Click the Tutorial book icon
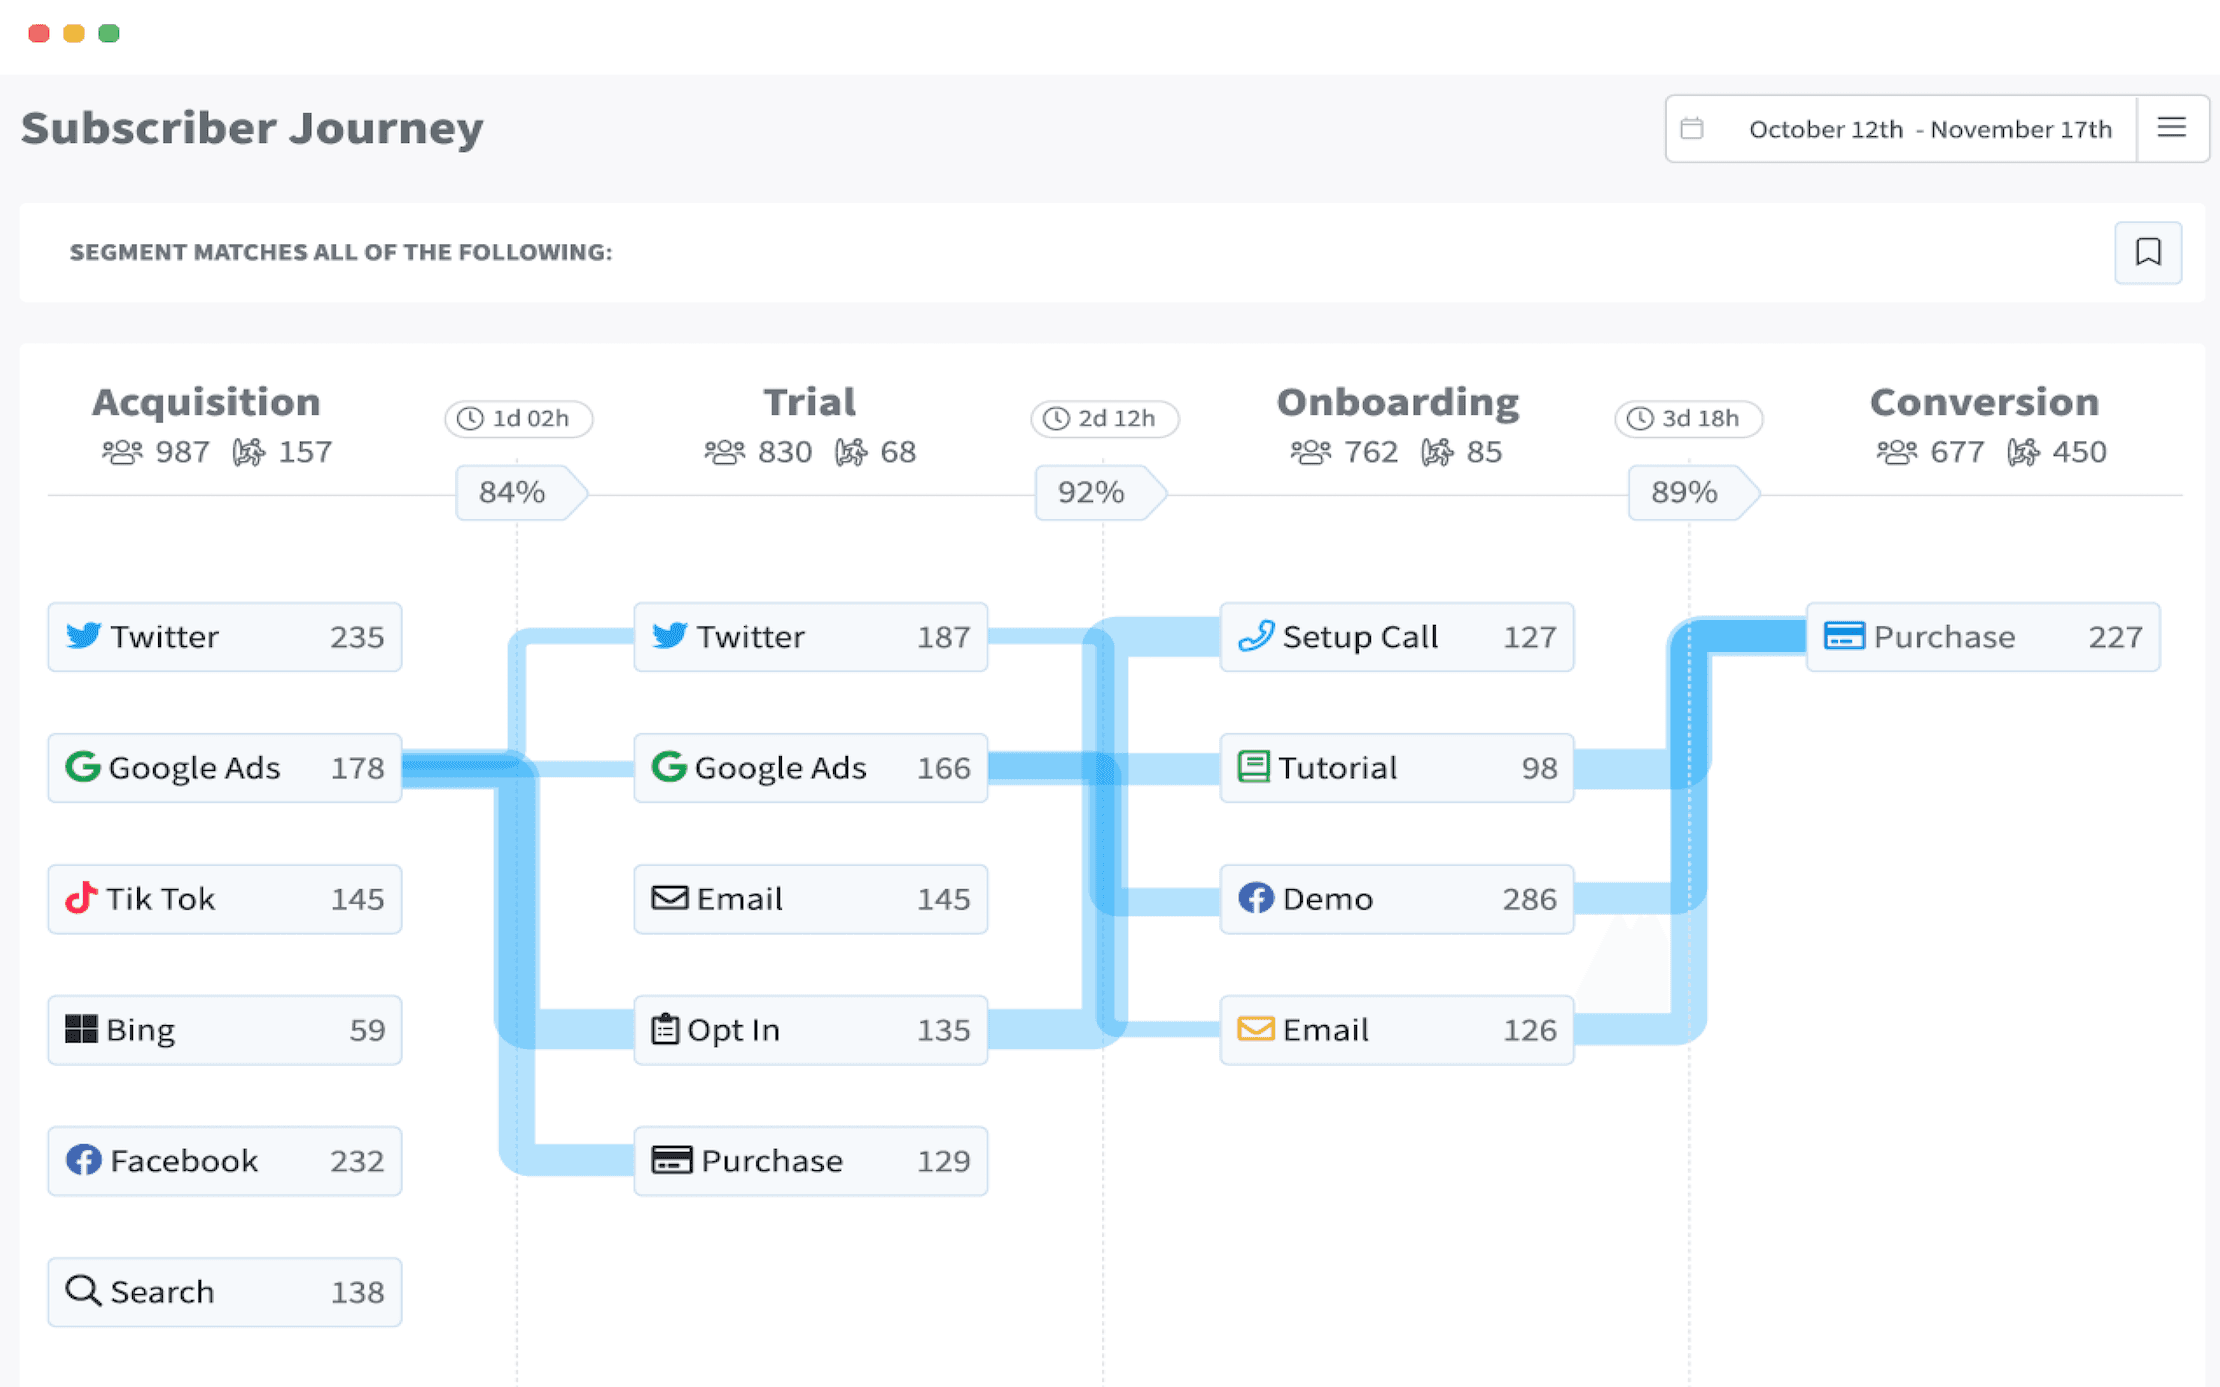Image resolution: width=2220 pixels, height=1387 pixels. tap(1253, 767)
